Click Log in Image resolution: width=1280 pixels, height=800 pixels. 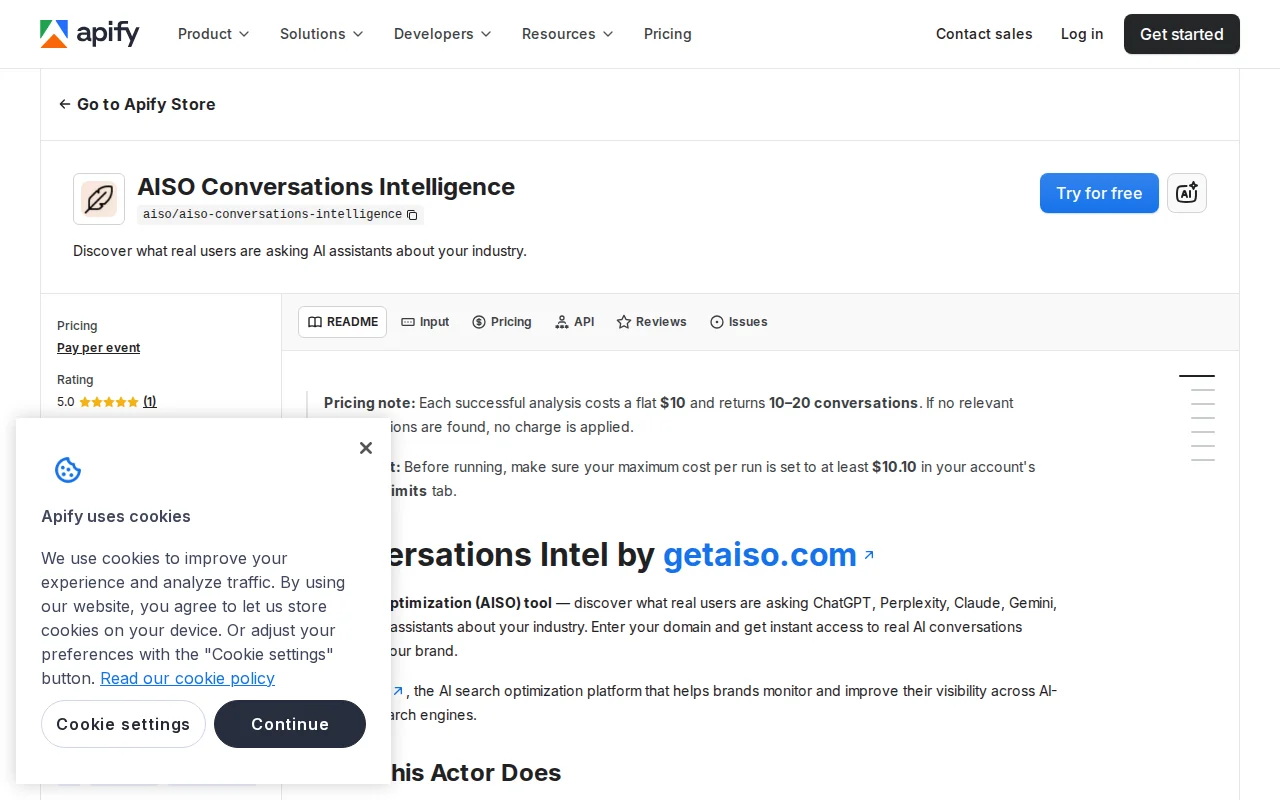[1082, 34]
